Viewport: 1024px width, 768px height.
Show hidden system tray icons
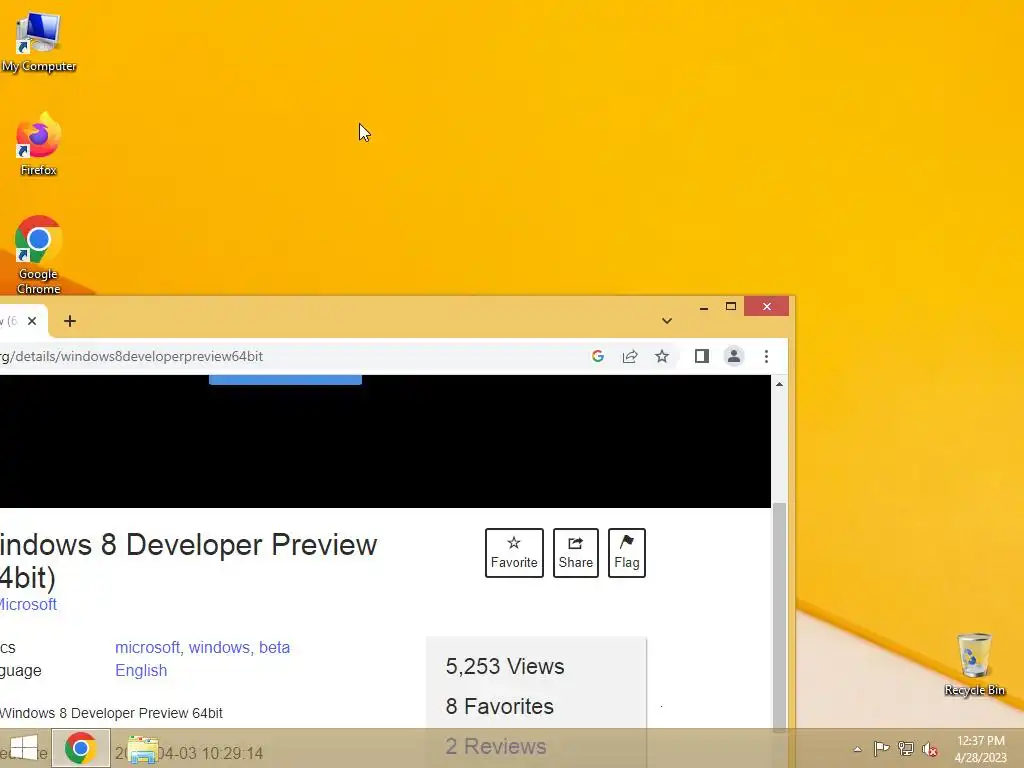coord(857,749)
